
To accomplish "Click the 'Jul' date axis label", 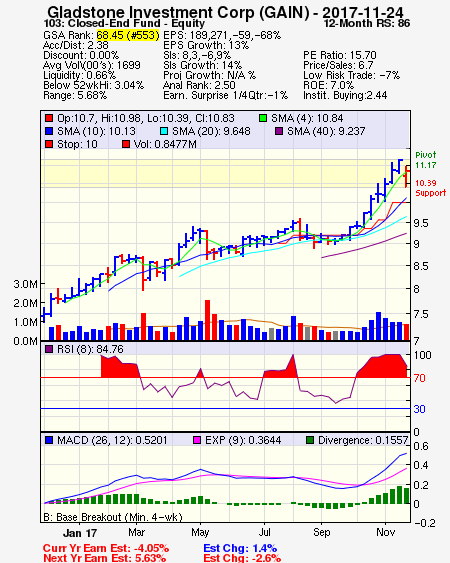I will pos(265,532).
